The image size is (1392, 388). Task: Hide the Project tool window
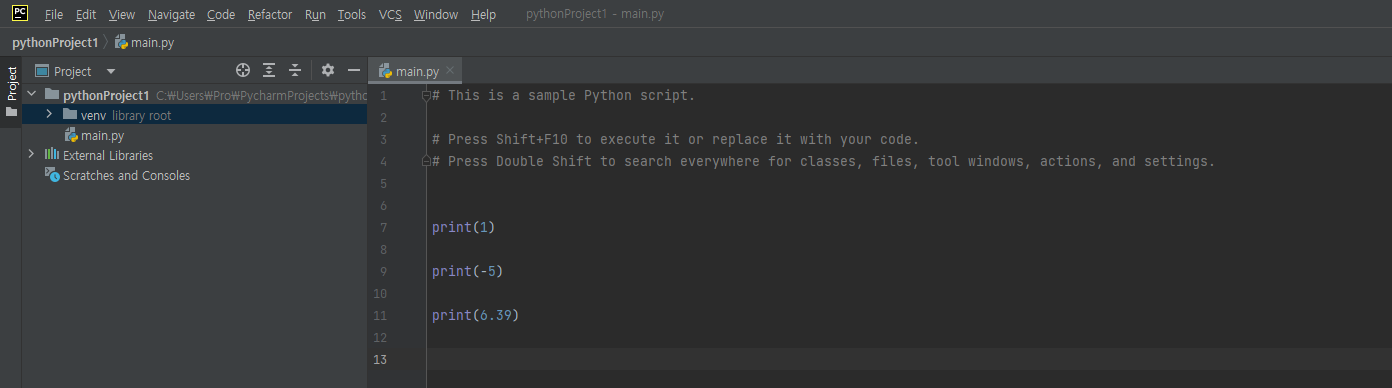pyautogui.click(x=353, y=70)
